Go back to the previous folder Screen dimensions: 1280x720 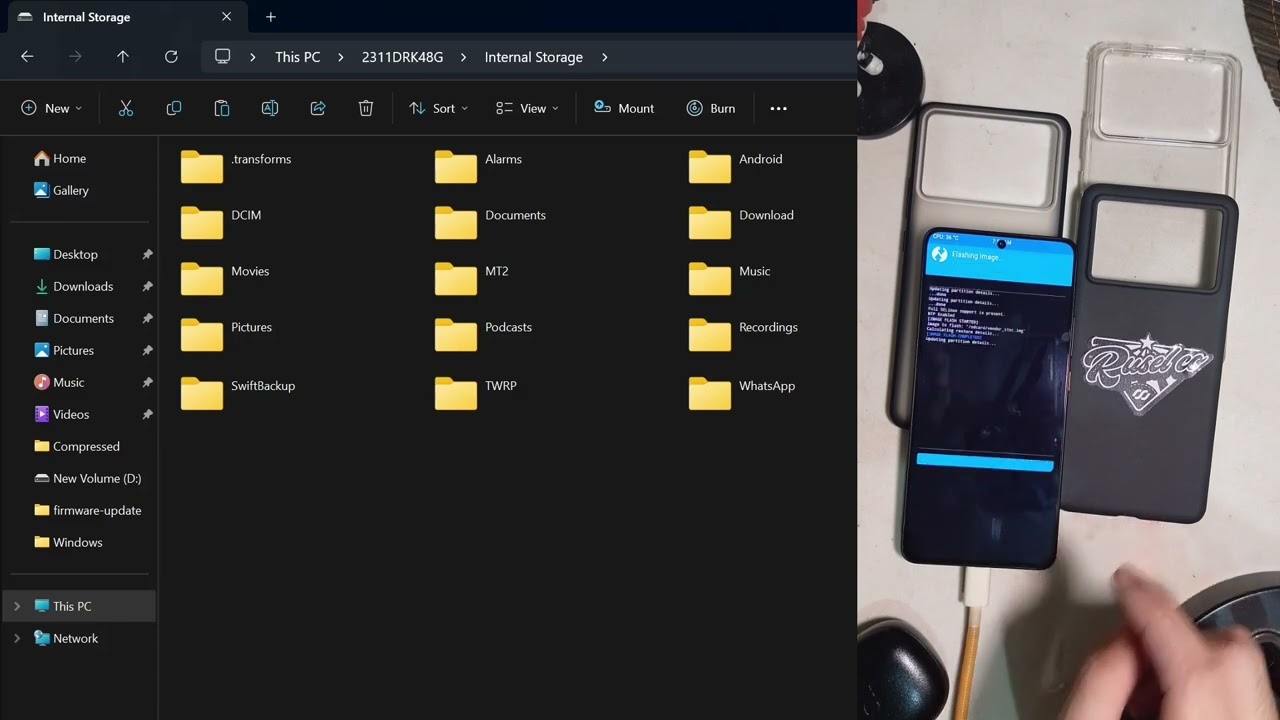pyautogui.click(x=27, y=57)
